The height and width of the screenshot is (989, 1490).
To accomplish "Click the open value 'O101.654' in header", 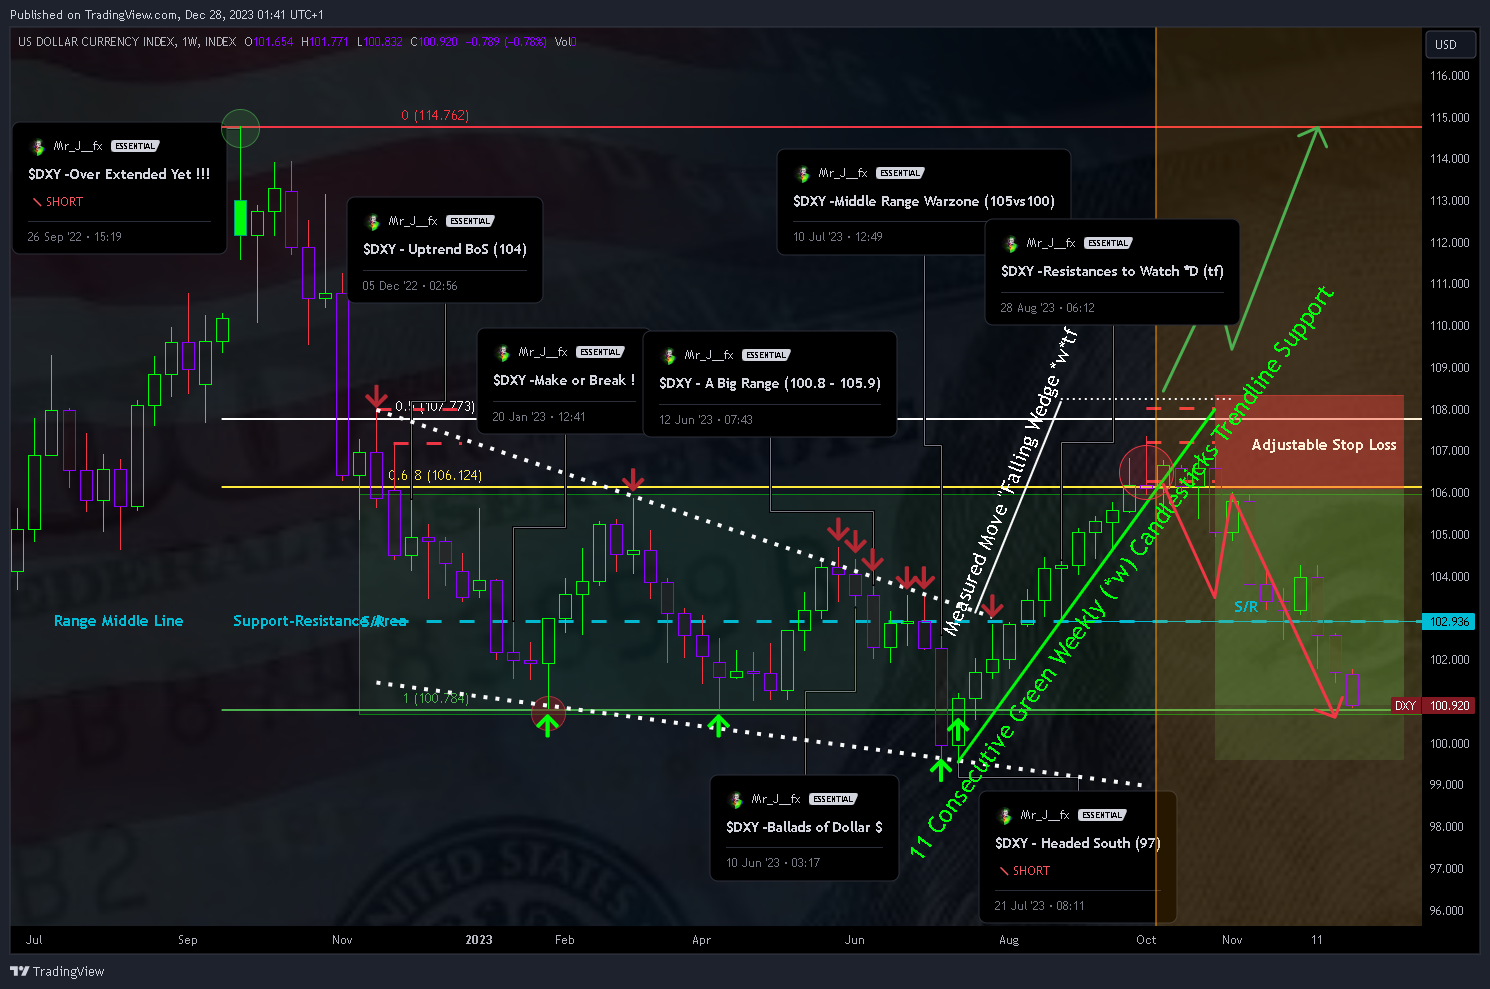I will click(269, 42).
